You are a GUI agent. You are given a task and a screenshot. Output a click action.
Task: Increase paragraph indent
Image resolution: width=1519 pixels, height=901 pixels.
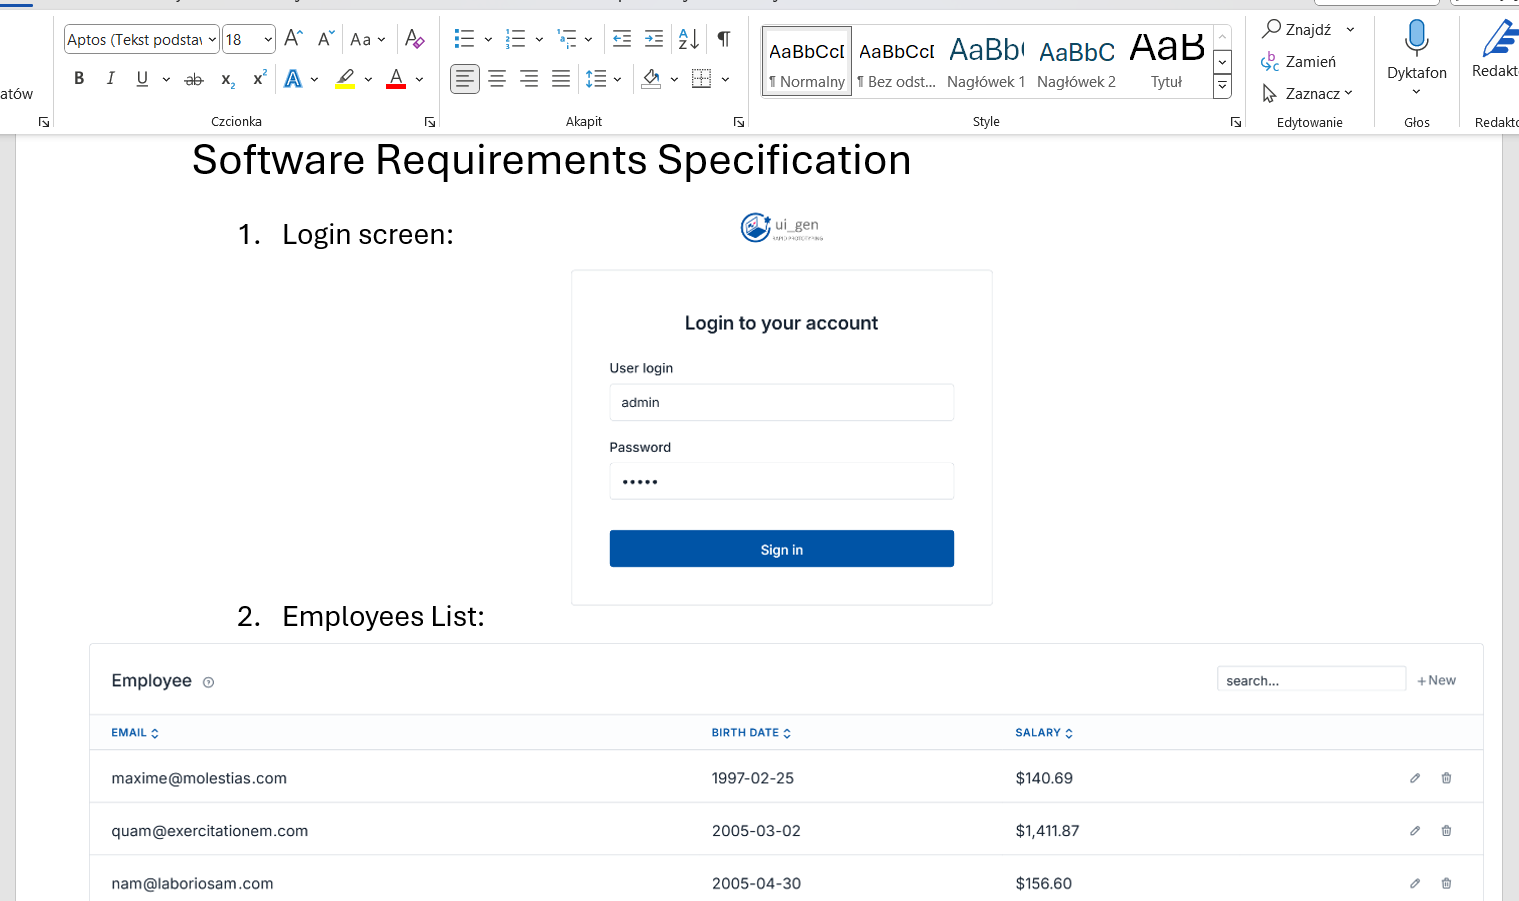(x=654, y=39)
